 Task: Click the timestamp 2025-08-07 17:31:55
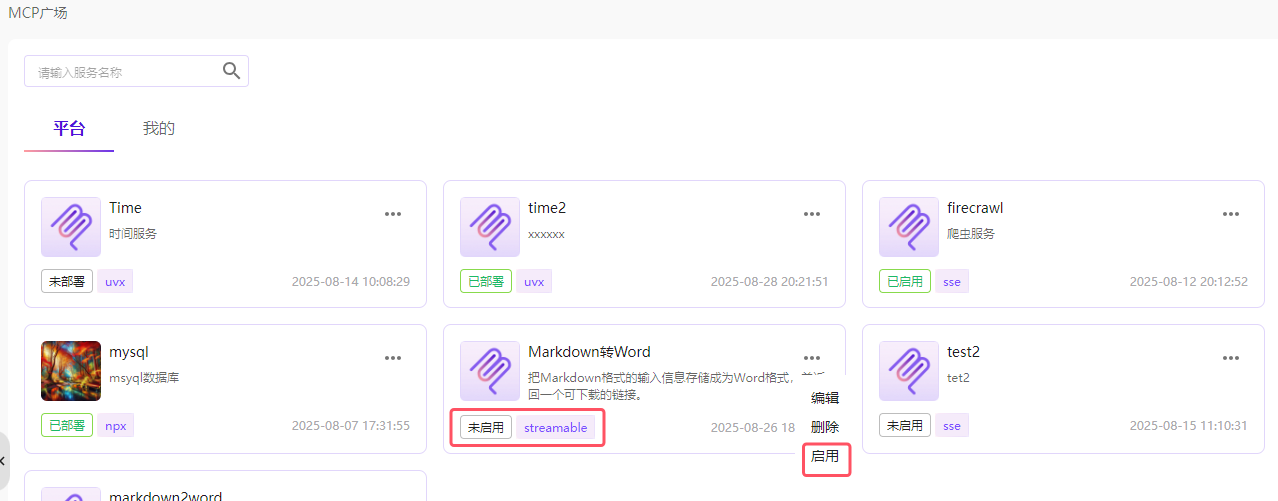(351, 426)
